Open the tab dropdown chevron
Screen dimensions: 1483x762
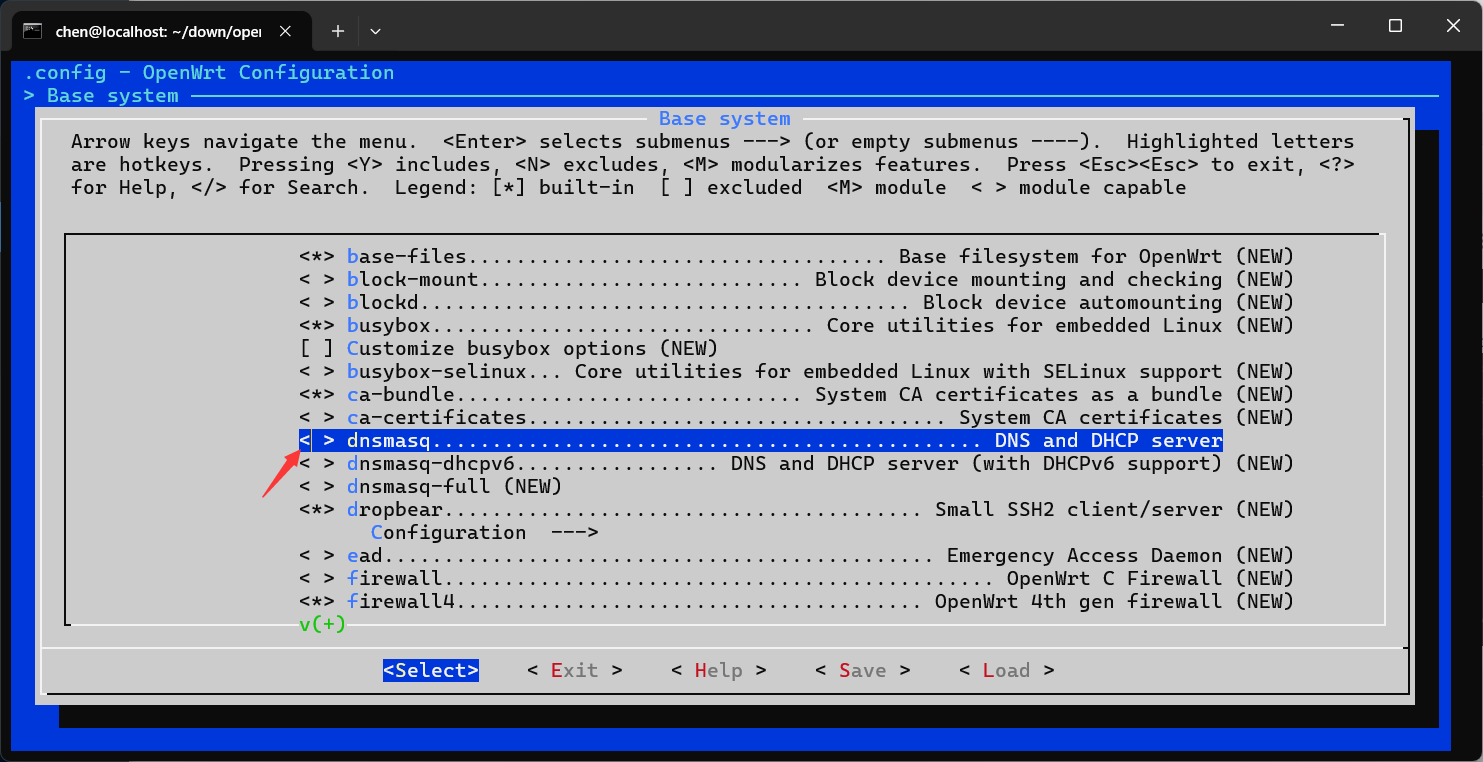click(x=375, y=31)
